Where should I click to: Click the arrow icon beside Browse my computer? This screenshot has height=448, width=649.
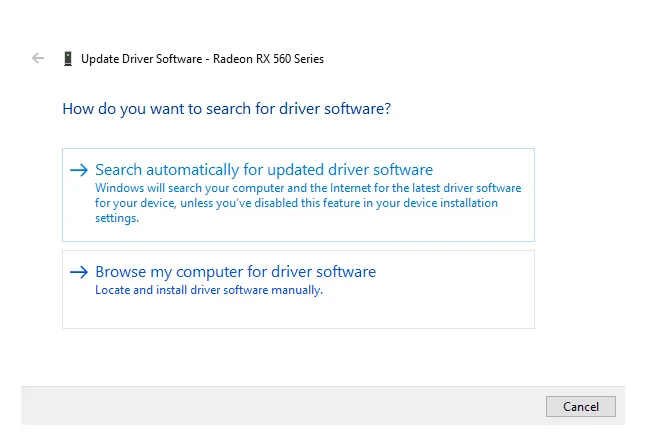(79, 272)
